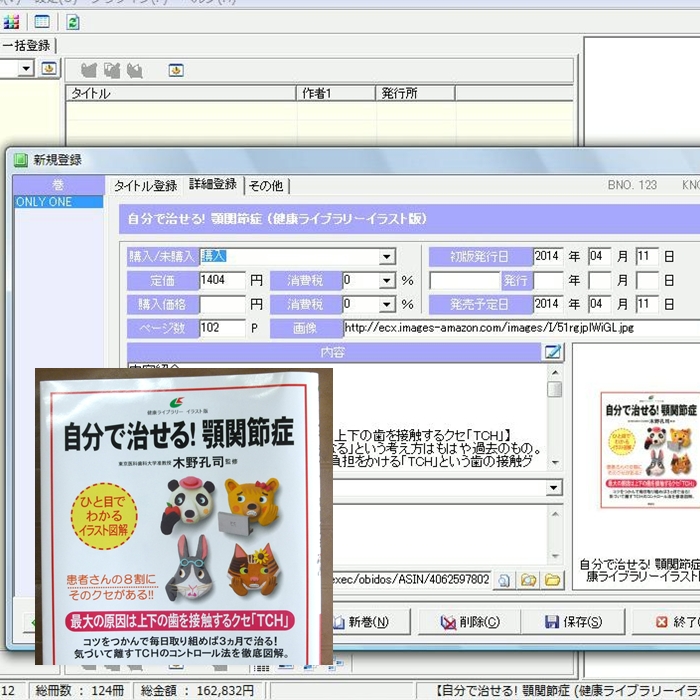This screenshot has height=700, width=700.
Task: Click the book cover thumbnail in preview pane
Action: click(650, 450)
